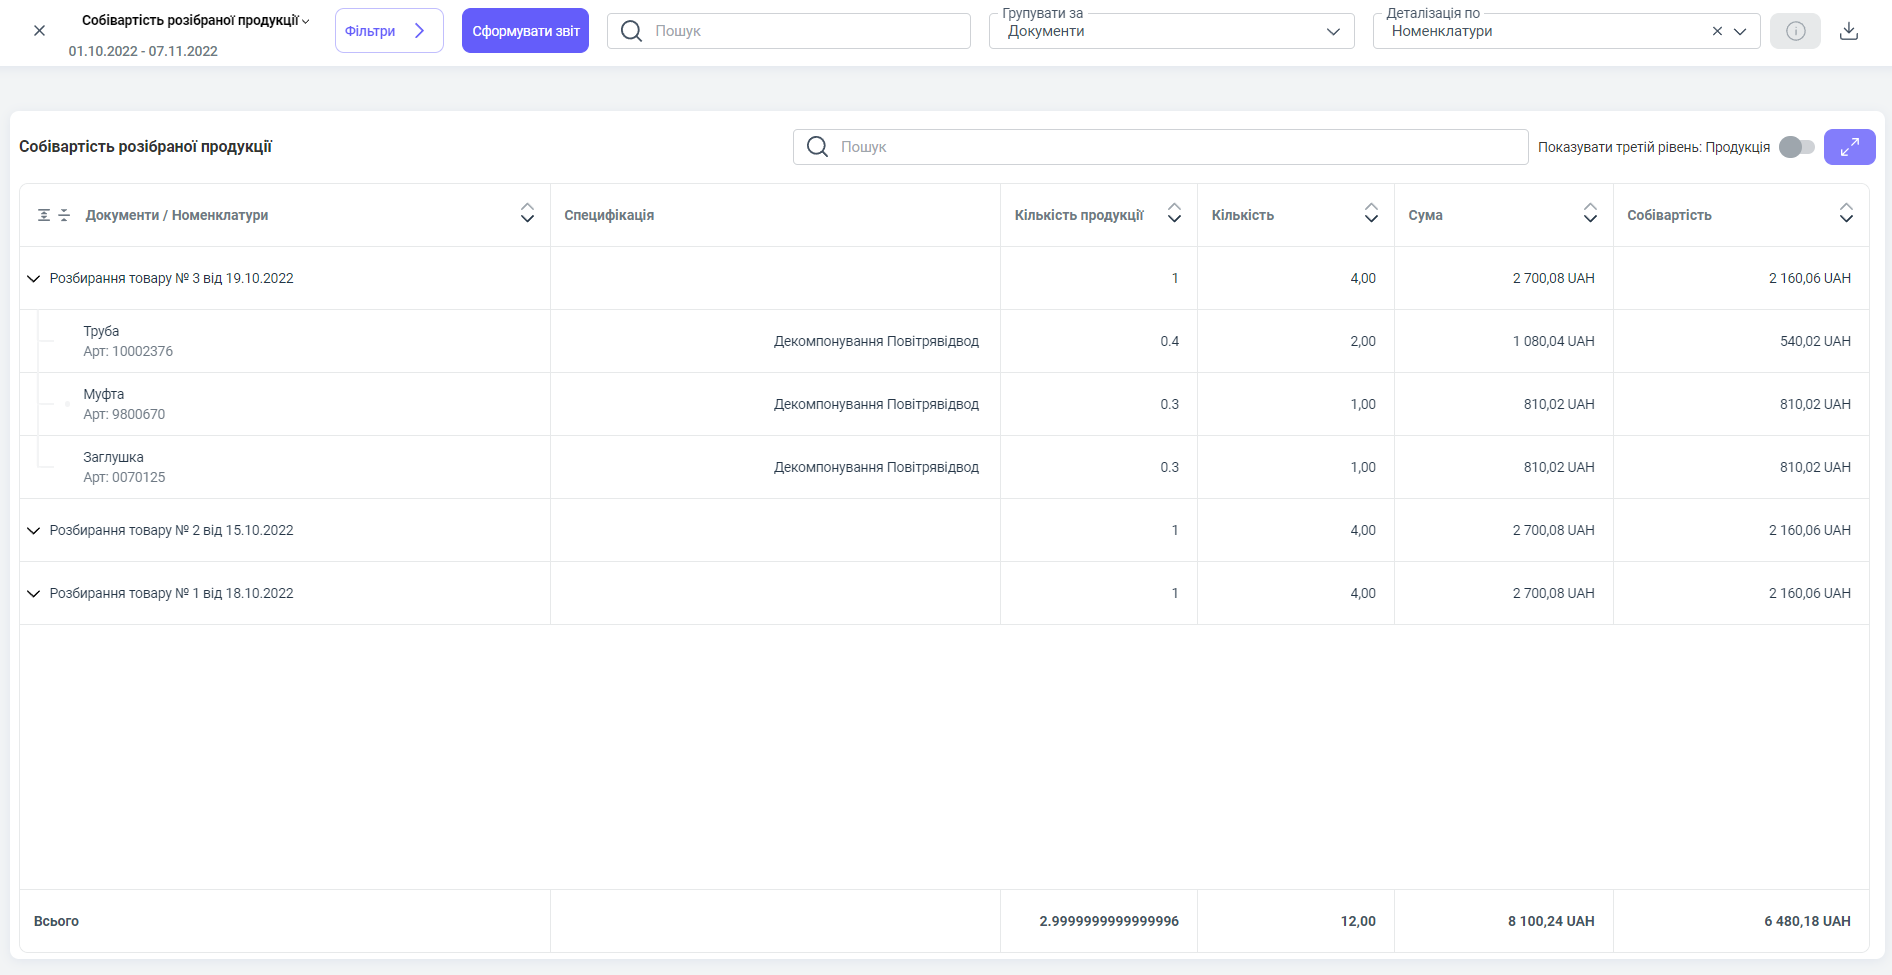Expand Розбирання товару № 2 row
Viewport: 1892px width, 975px height.
(34, 531)
